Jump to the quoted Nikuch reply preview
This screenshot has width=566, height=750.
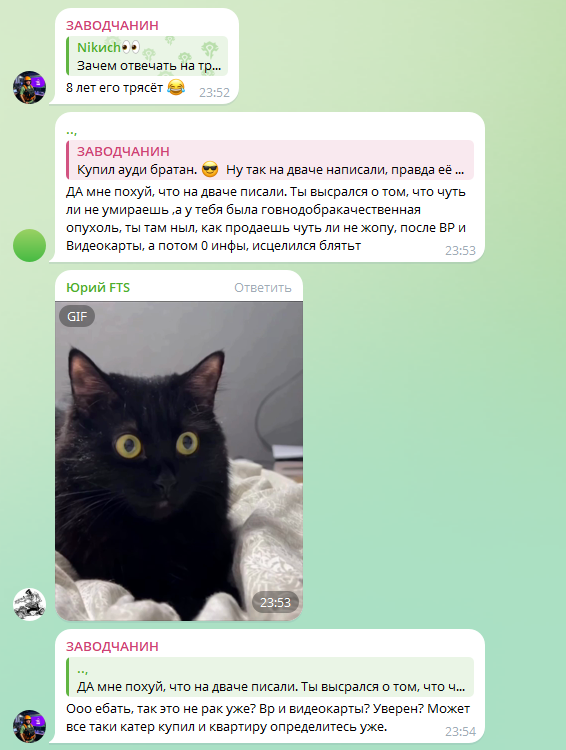(x=147, y=56)
